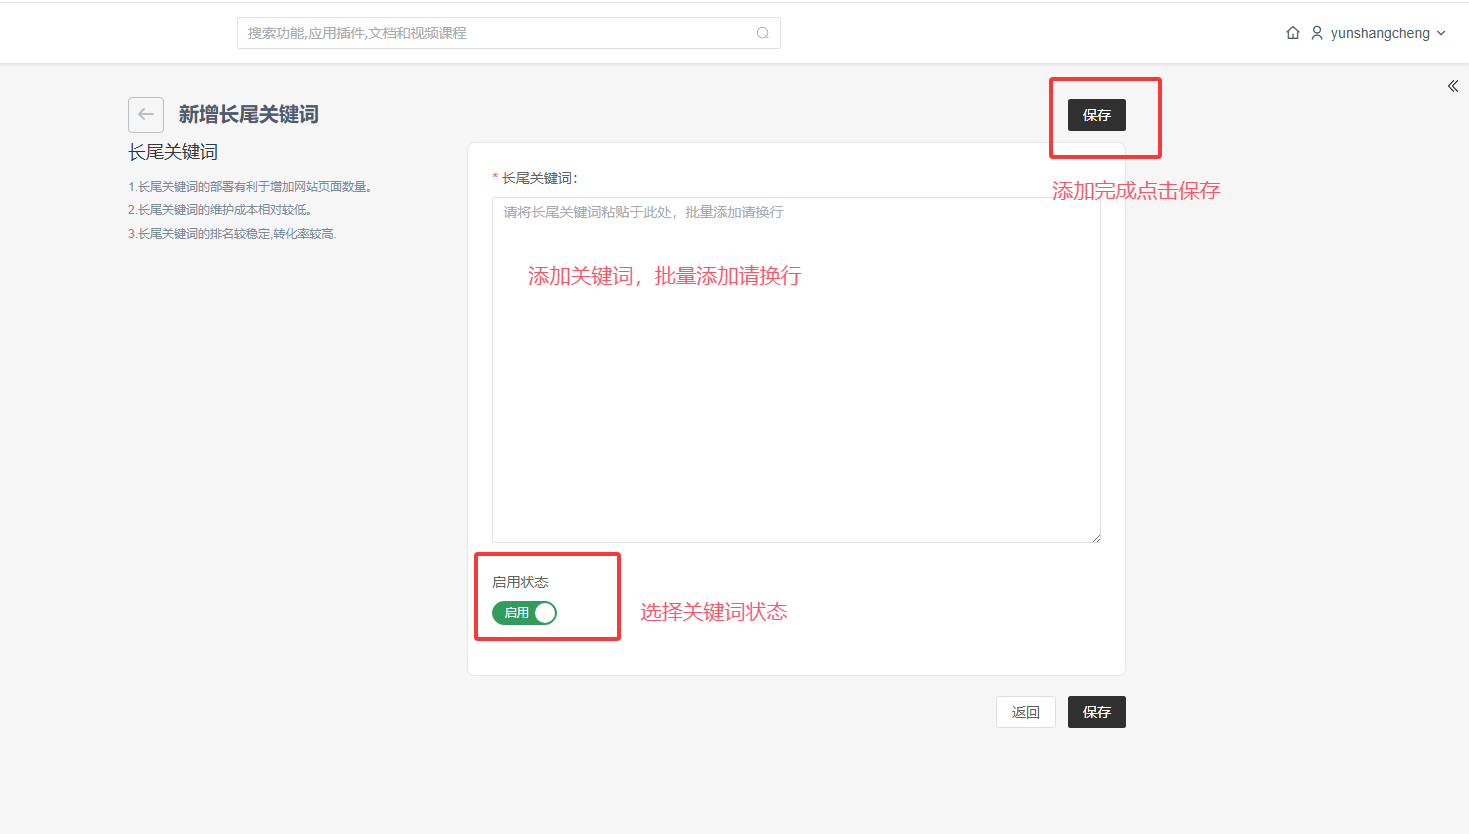Click the home icon in top bar
The image size is (1469, 834).
point(1293,33)
